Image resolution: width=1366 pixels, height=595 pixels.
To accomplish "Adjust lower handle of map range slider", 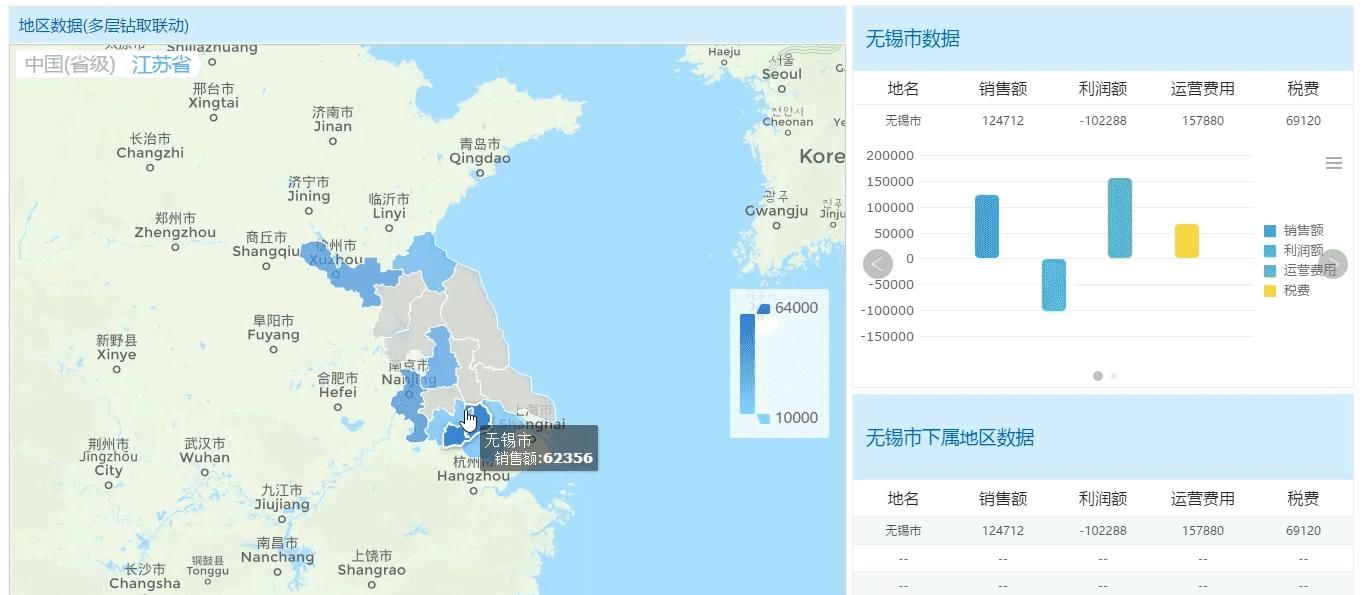I will (764, 418).
